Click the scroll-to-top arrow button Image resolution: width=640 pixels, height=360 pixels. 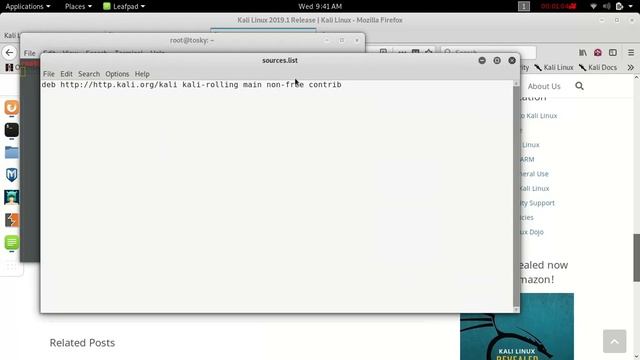click(x=614, y=341)
